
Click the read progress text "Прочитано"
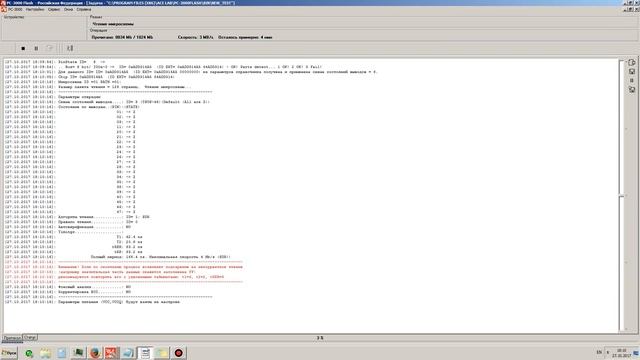122,37
